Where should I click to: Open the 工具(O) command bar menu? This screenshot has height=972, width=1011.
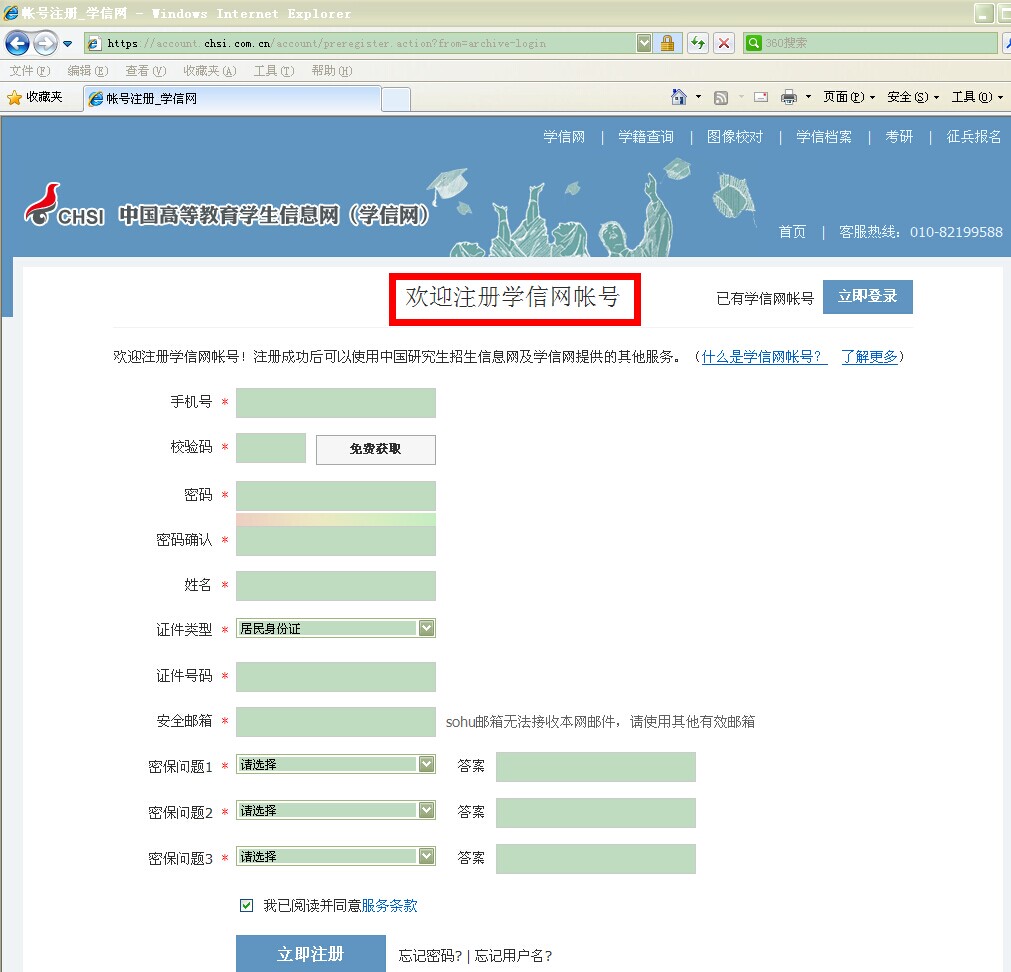tap(977, 97)
